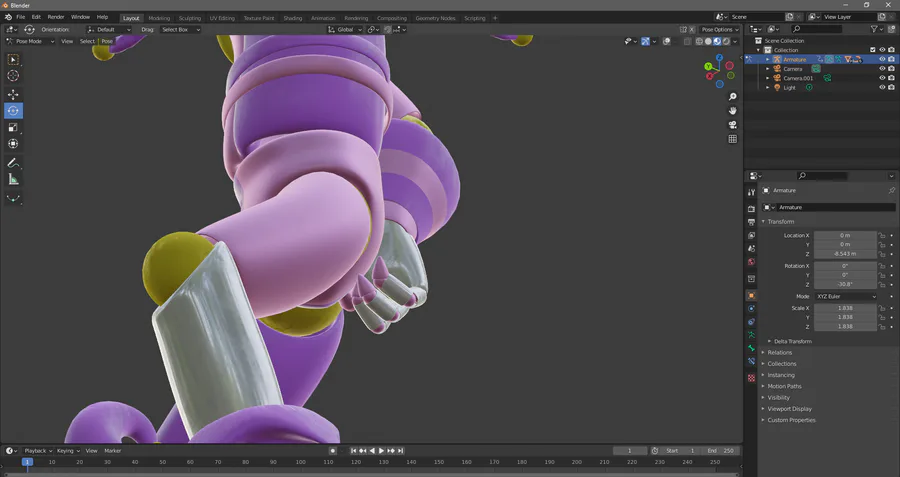900x477 pixels.
Task: Open the Orientation Default dropdown
Action: pos(108,29)
